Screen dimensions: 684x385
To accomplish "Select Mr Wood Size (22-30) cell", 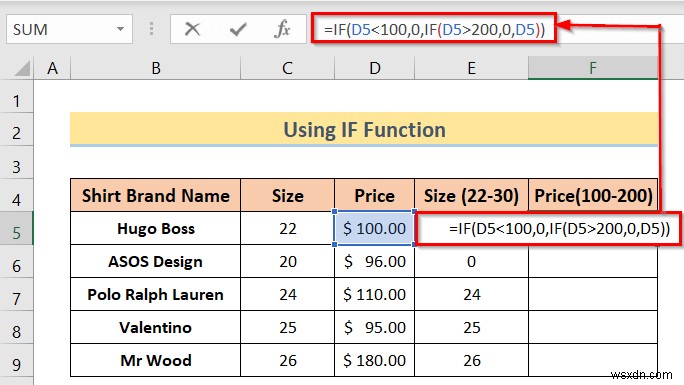I will [x=471, y=361].
